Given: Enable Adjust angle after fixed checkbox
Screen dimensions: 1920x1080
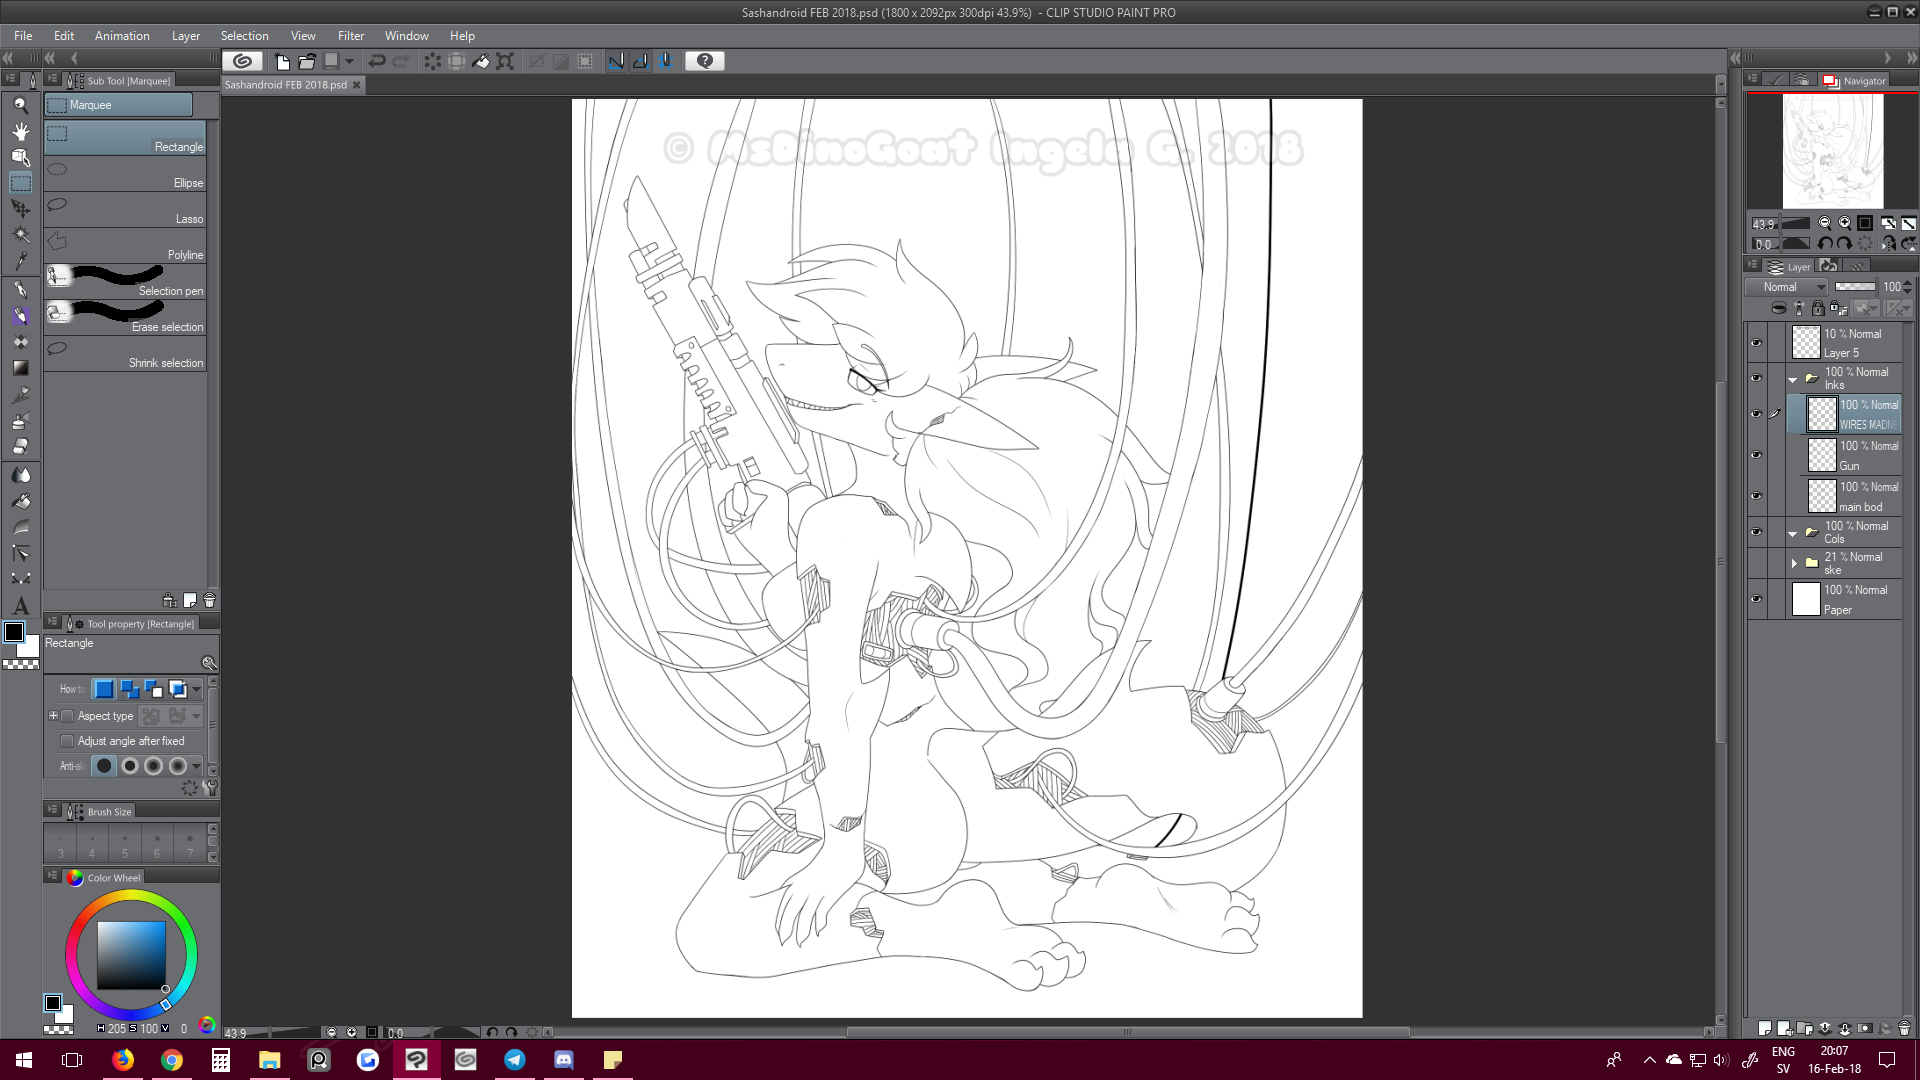Looking at the screenshot, I should pos(67,741).
